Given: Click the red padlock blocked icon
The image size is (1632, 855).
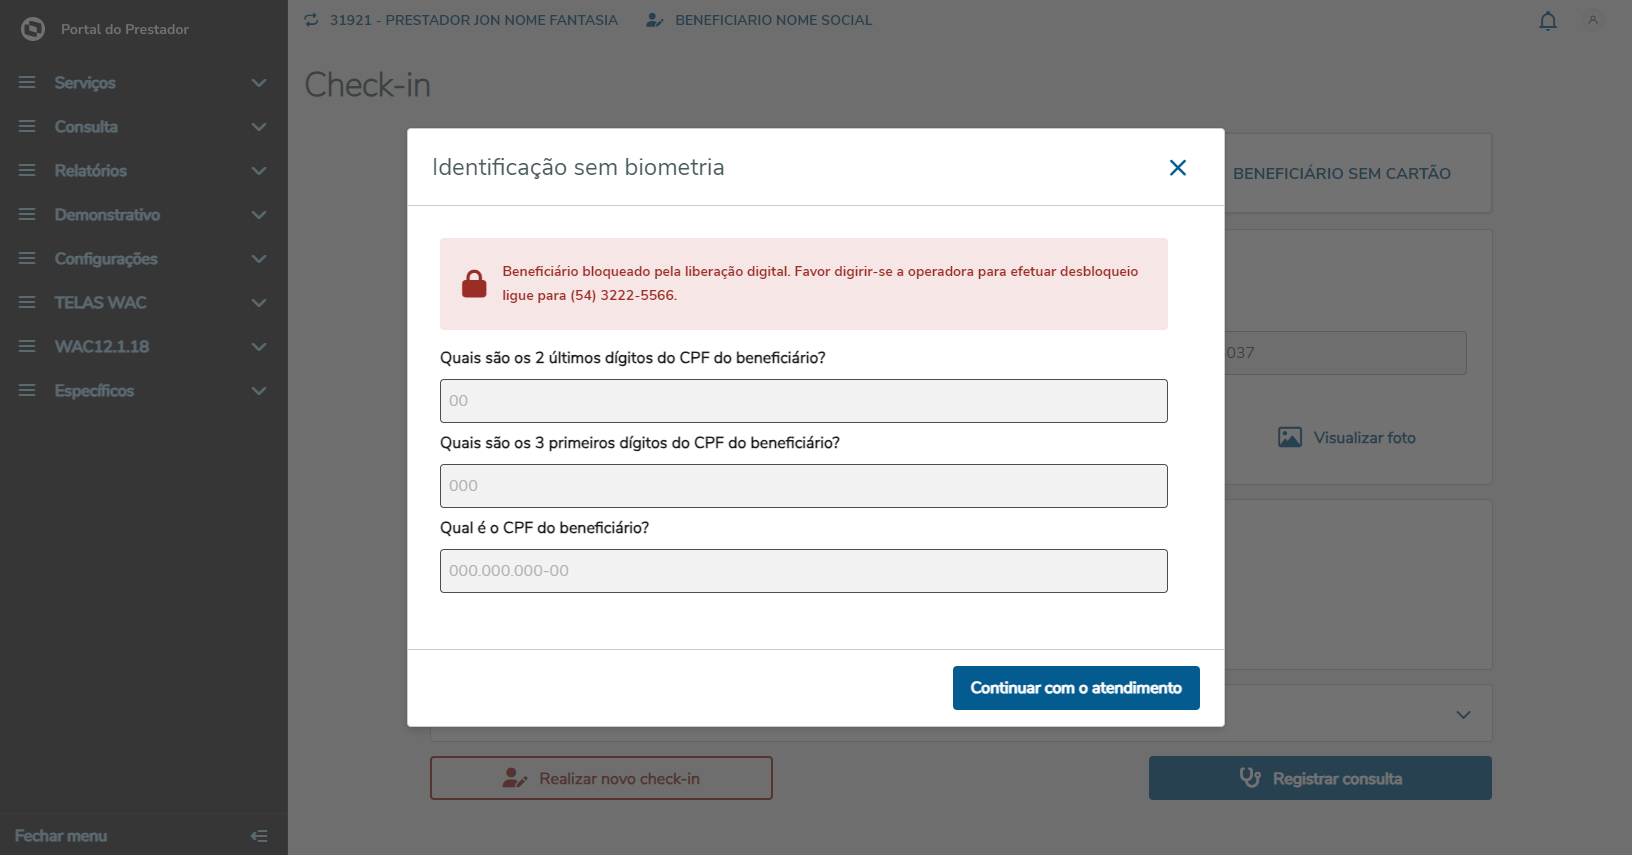Looking at the screenshot, I should click(474, 284).
